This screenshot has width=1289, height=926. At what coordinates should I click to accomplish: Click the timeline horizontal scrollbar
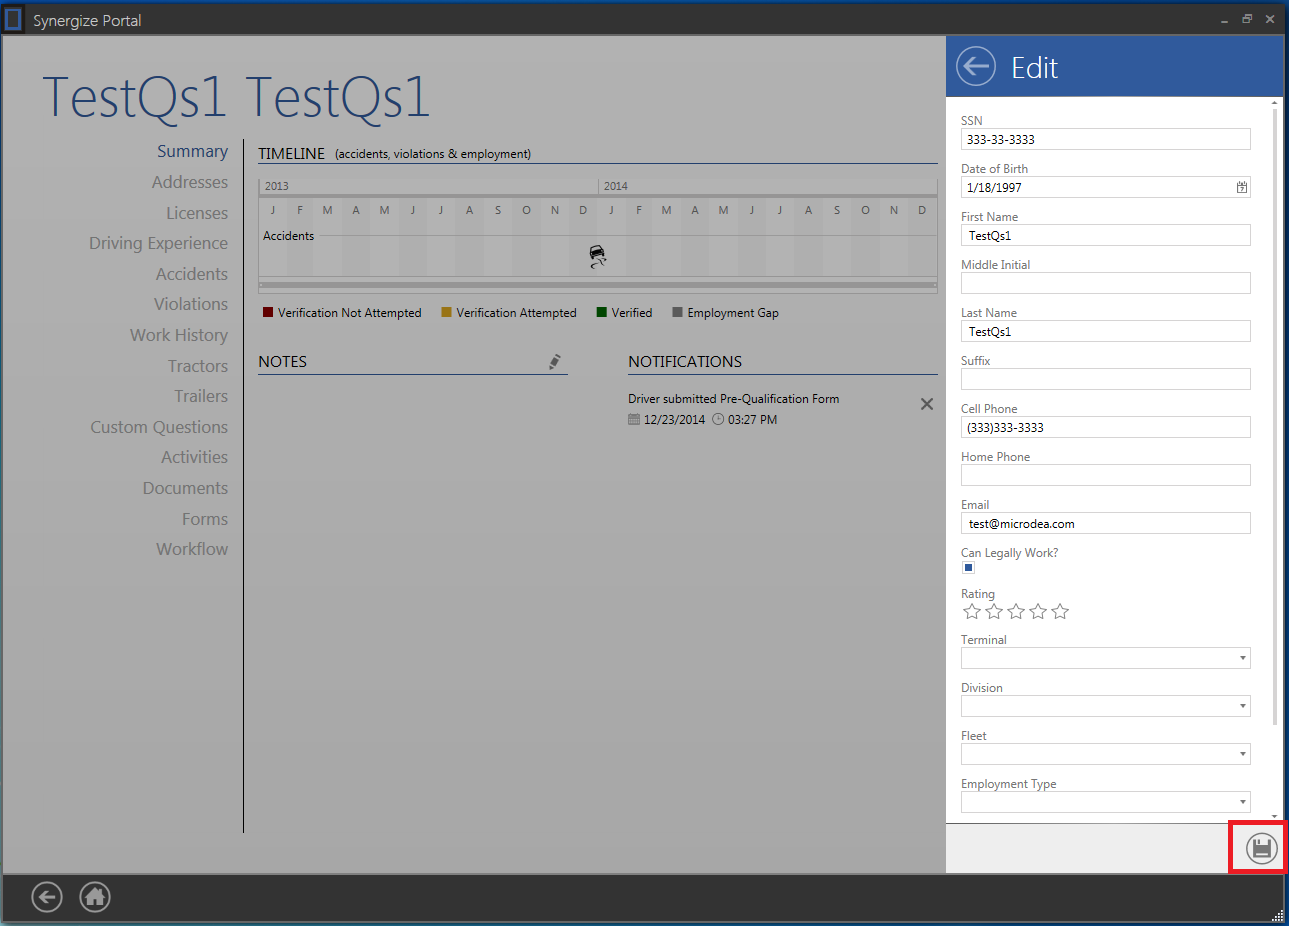click(598, 285)
